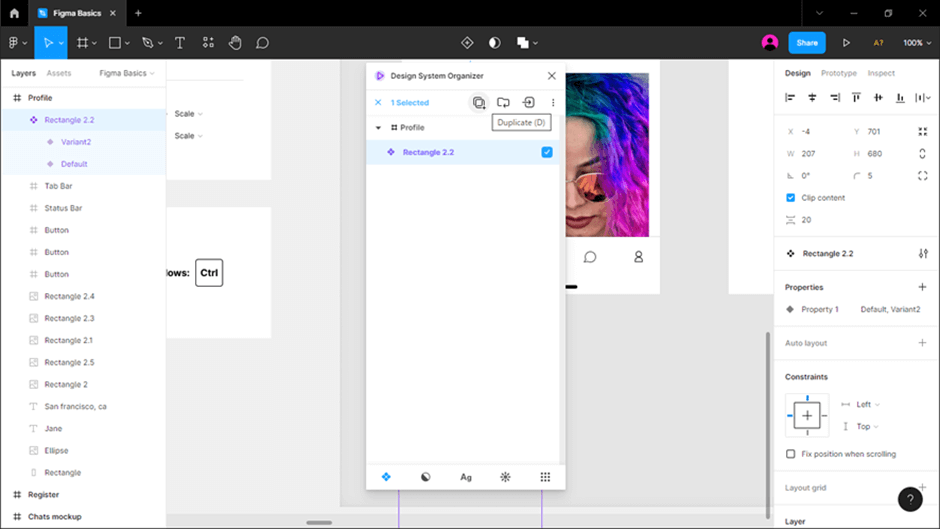
Task: Switch to the Assets tab
Action: (59, 73)
